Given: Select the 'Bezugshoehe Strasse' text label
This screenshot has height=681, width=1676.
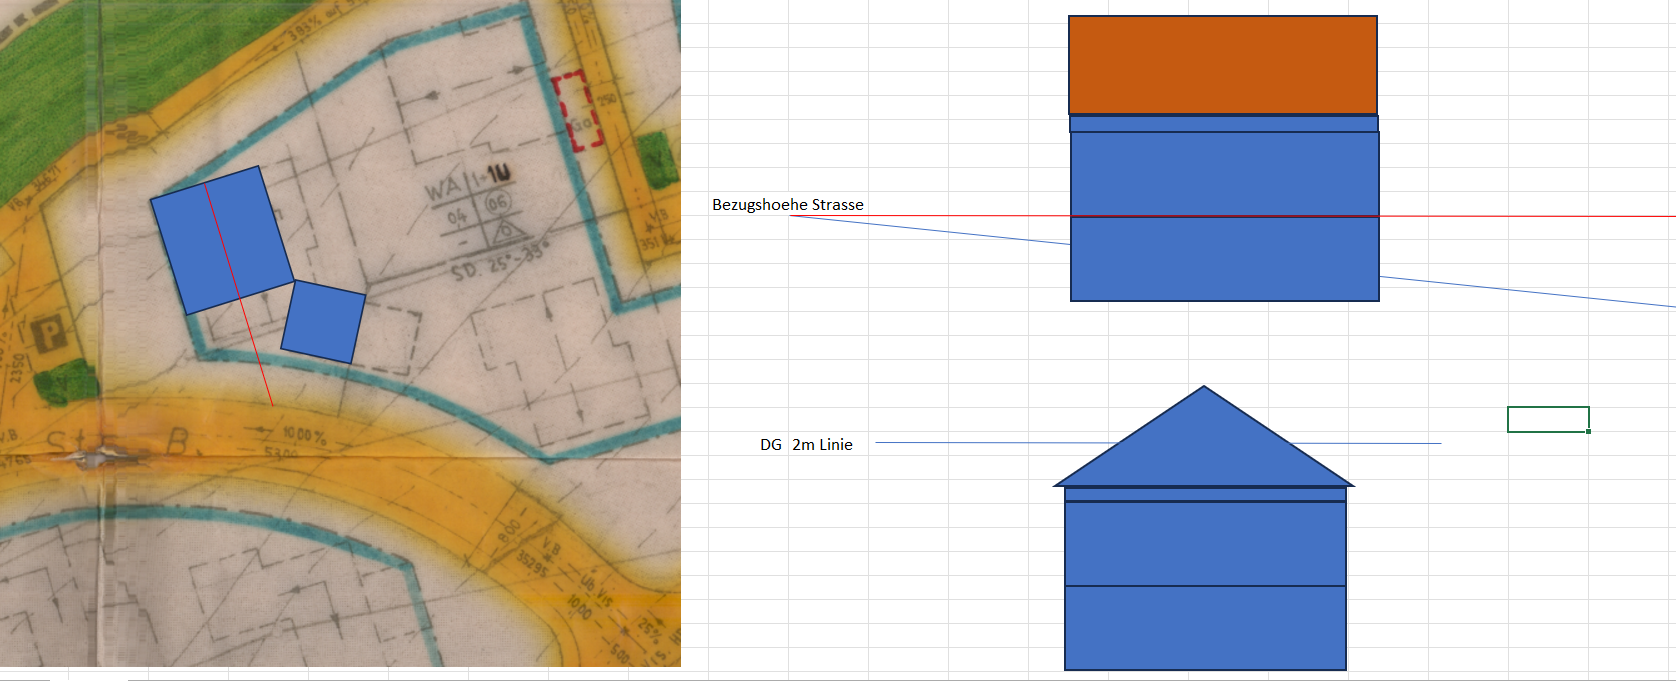Looking at the screenshot, I should [x=787, y=205].
